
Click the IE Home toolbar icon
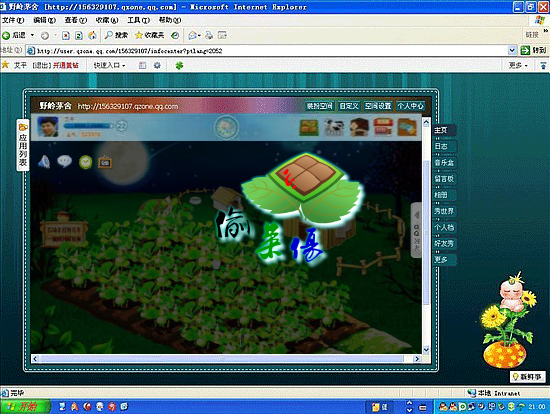click(92, 35)
